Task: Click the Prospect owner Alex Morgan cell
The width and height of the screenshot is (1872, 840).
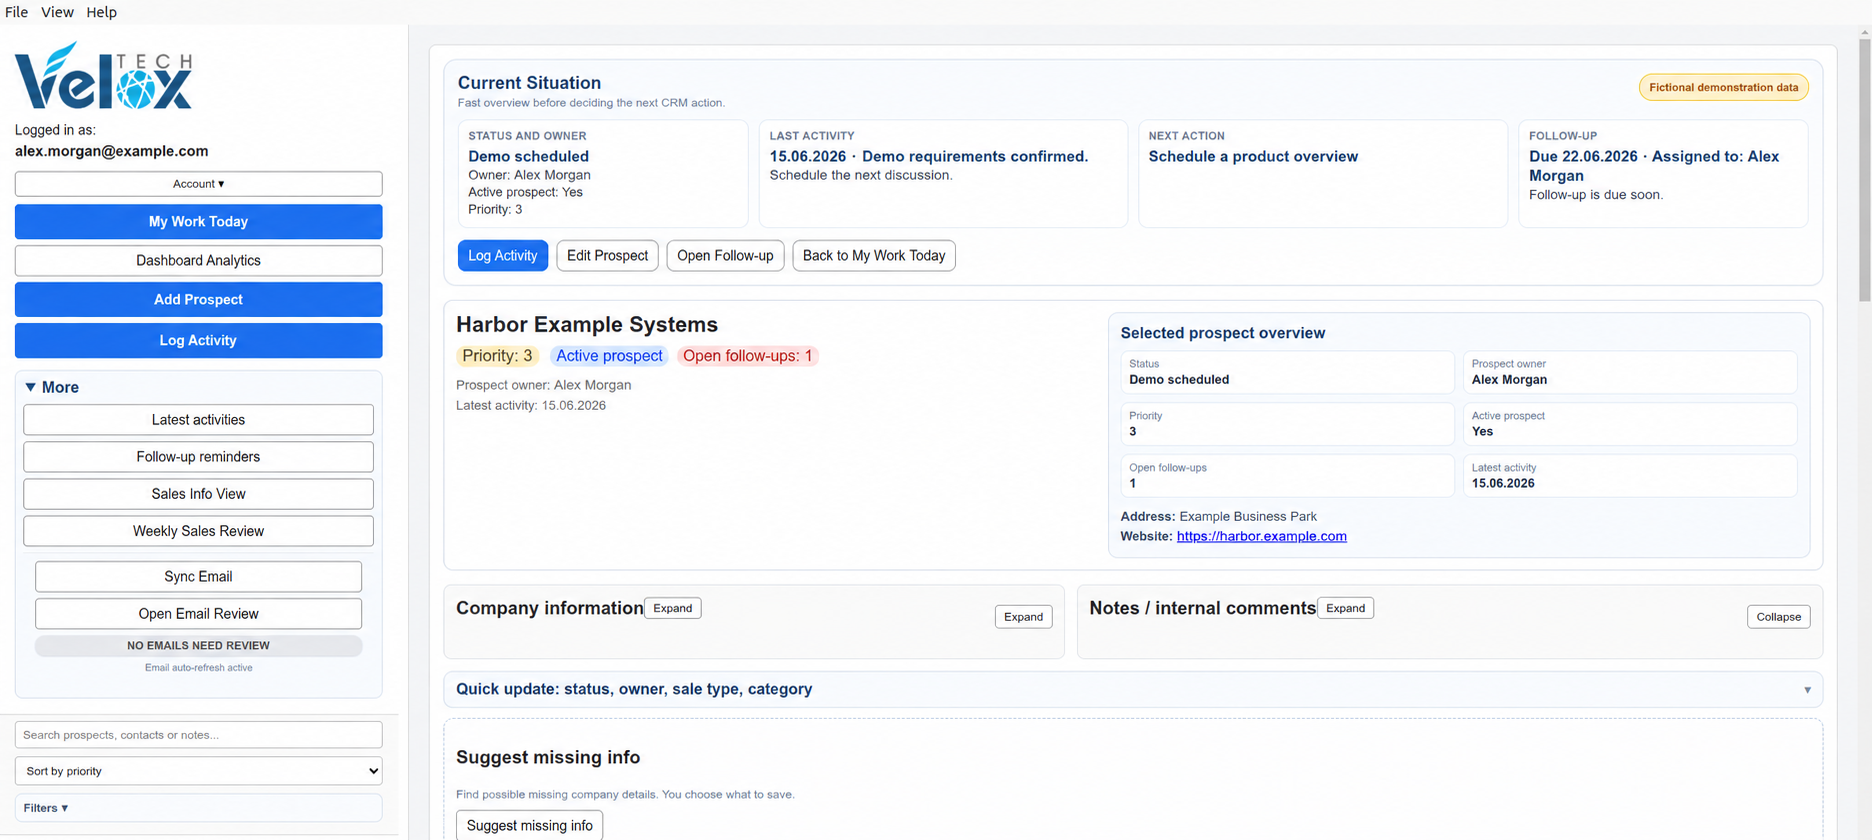Action: (1629, 372)
